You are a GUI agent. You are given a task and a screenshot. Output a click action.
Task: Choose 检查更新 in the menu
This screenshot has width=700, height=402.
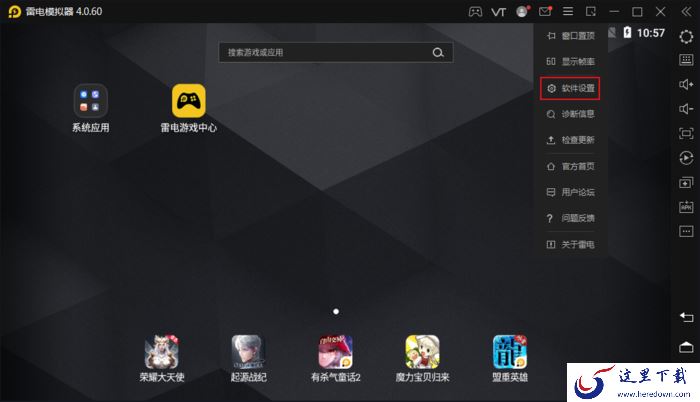571,140
